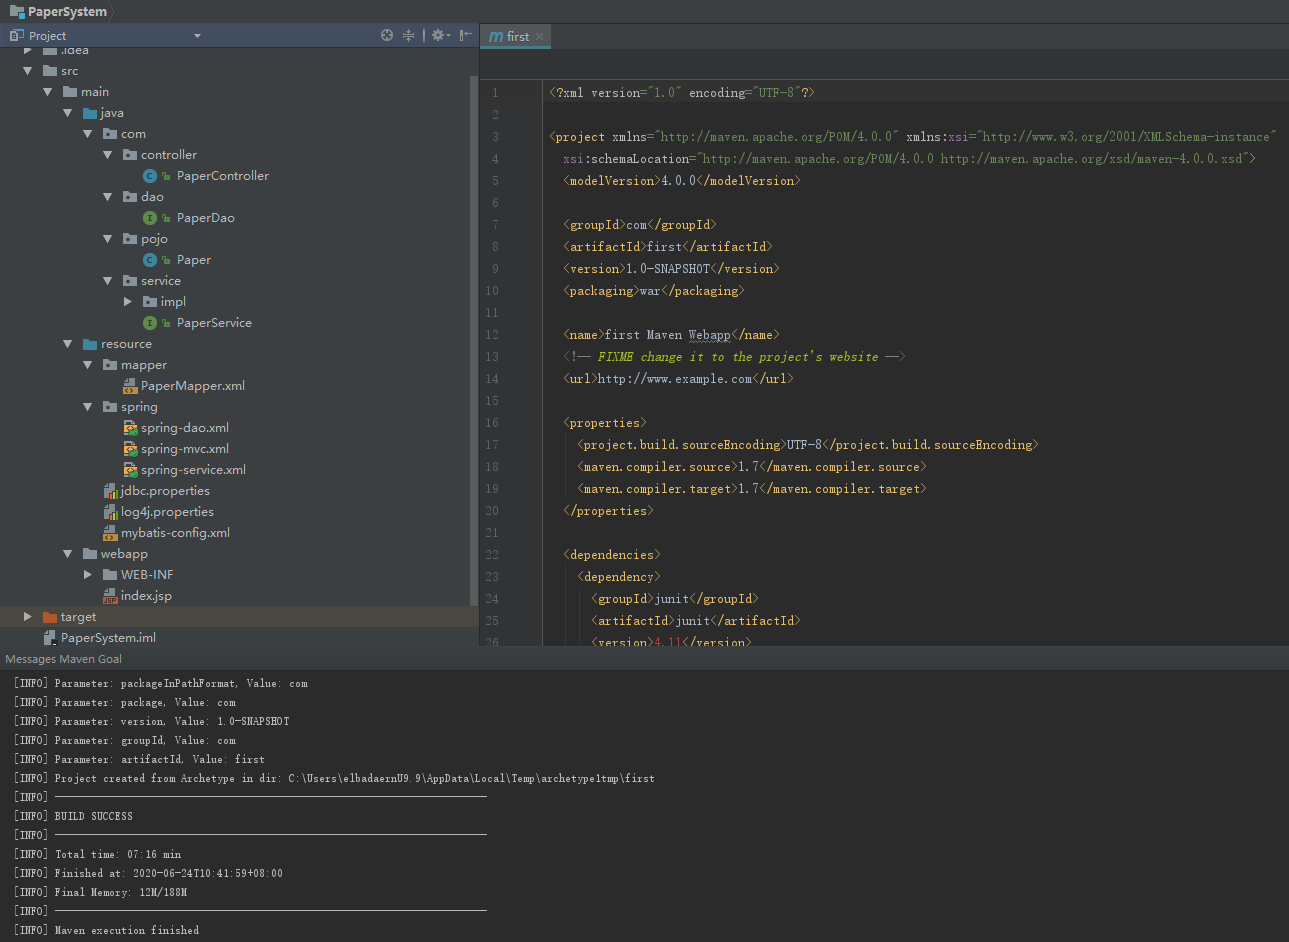Collapse the dao package
Screen dimensions: 1289x942
tap(107, 197)
